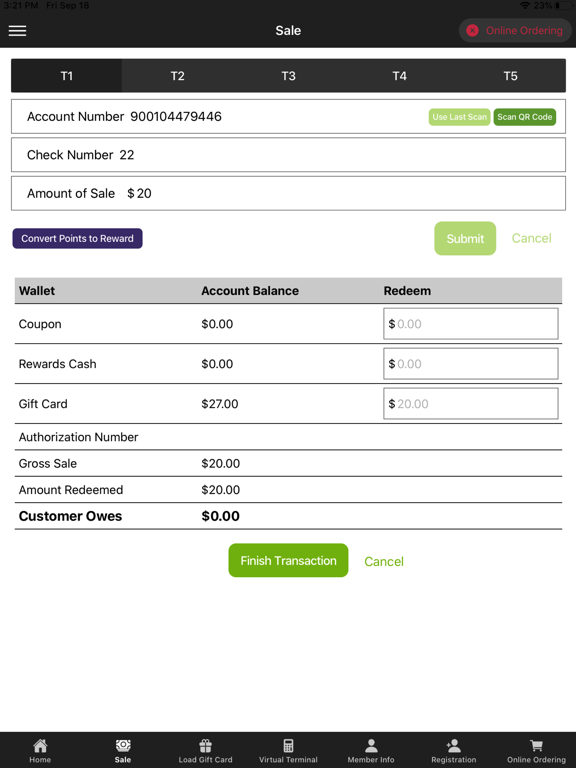Click Convert Points to Reward button

(77, 239)
